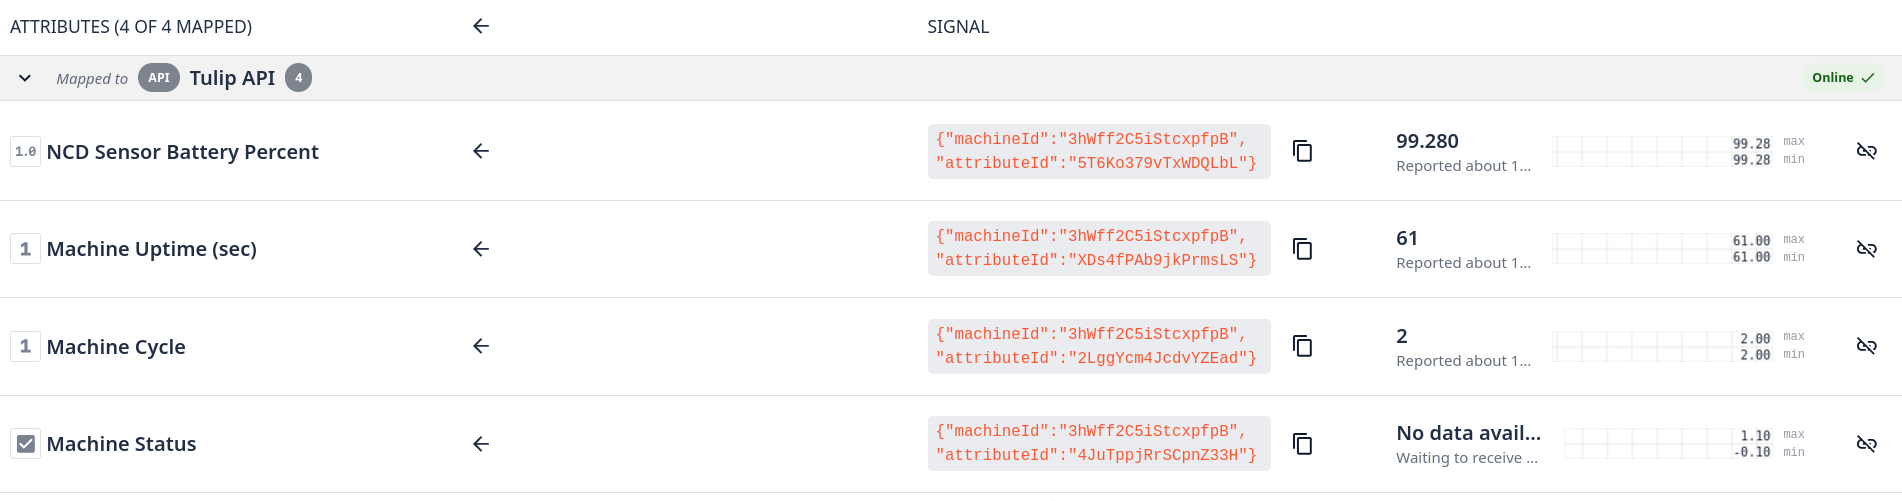The height and width of the screenshot is (501, 1902).
Task: Click the arrow in the attributes header
Action: [481, 26]
